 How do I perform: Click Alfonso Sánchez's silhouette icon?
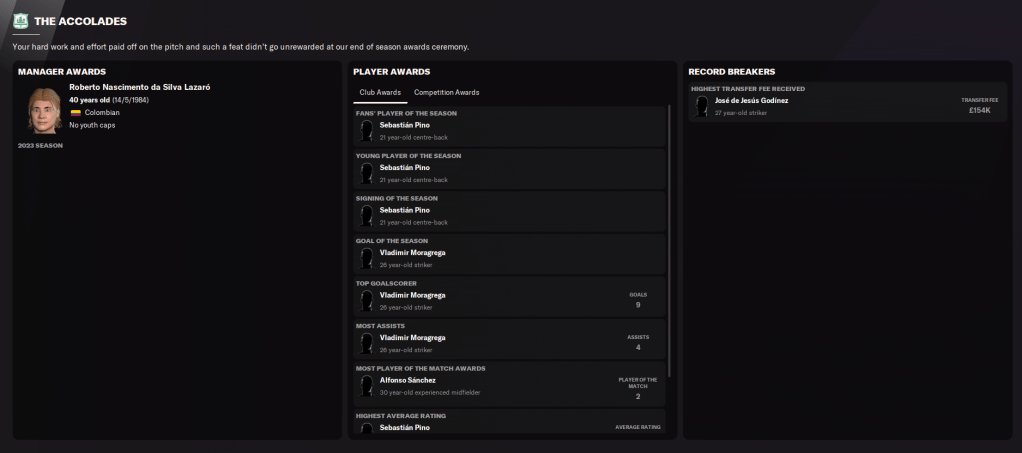coord(367,386)
